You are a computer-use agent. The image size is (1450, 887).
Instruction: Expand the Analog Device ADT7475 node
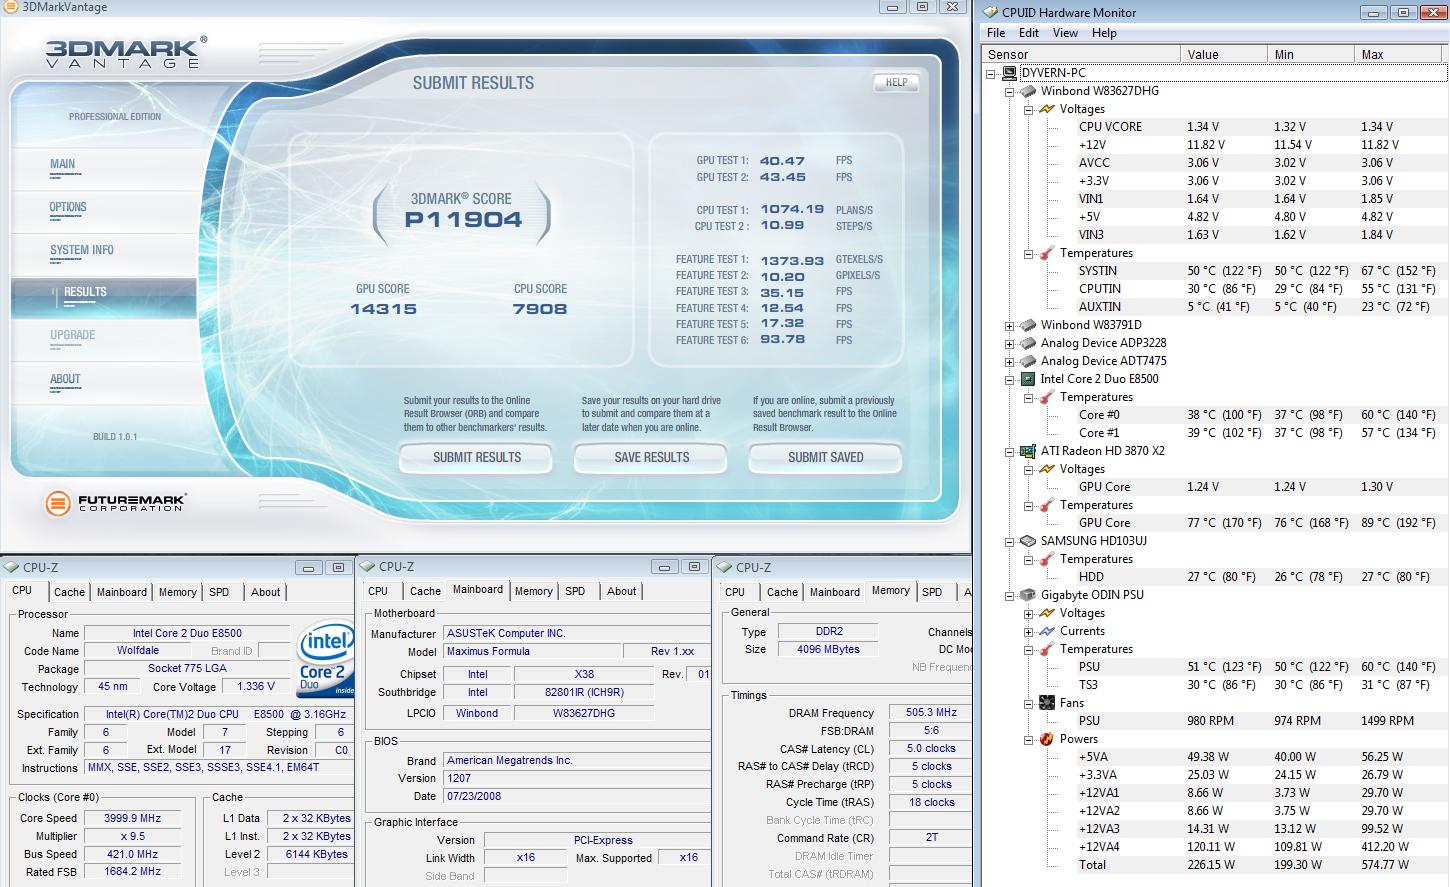click(x=1009, y=361)
